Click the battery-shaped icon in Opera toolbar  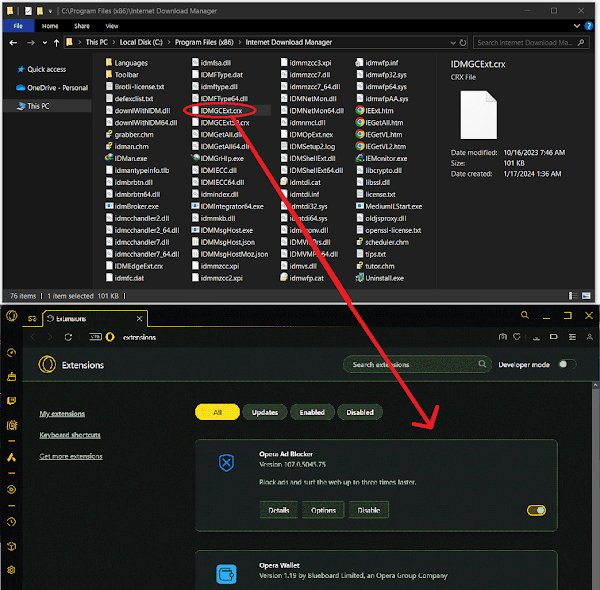tap(554, 337)
